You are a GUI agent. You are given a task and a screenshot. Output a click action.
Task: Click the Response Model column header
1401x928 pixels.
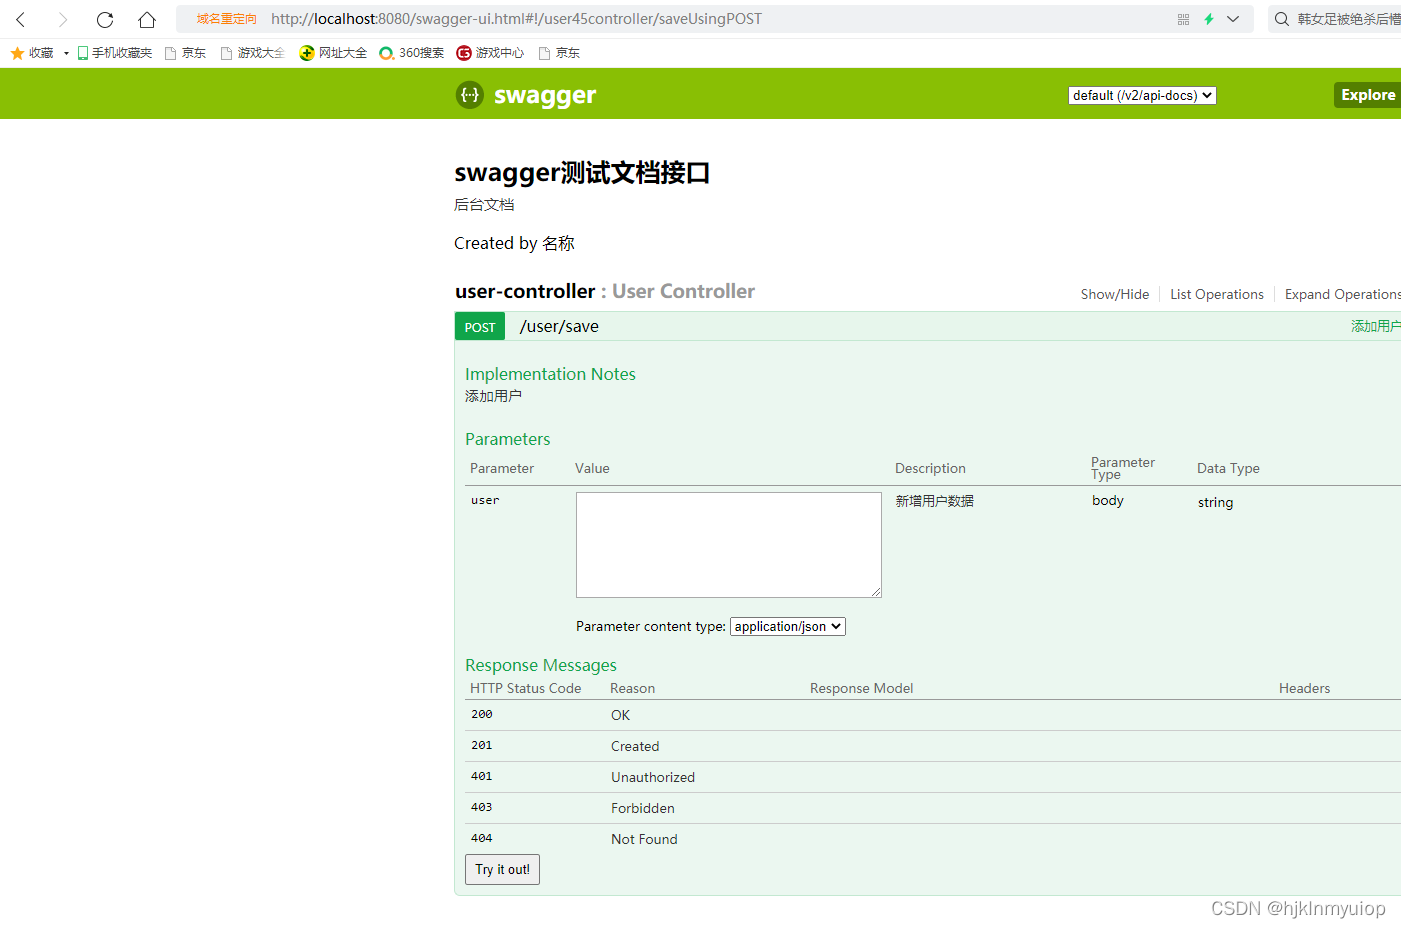coord(861,688)
